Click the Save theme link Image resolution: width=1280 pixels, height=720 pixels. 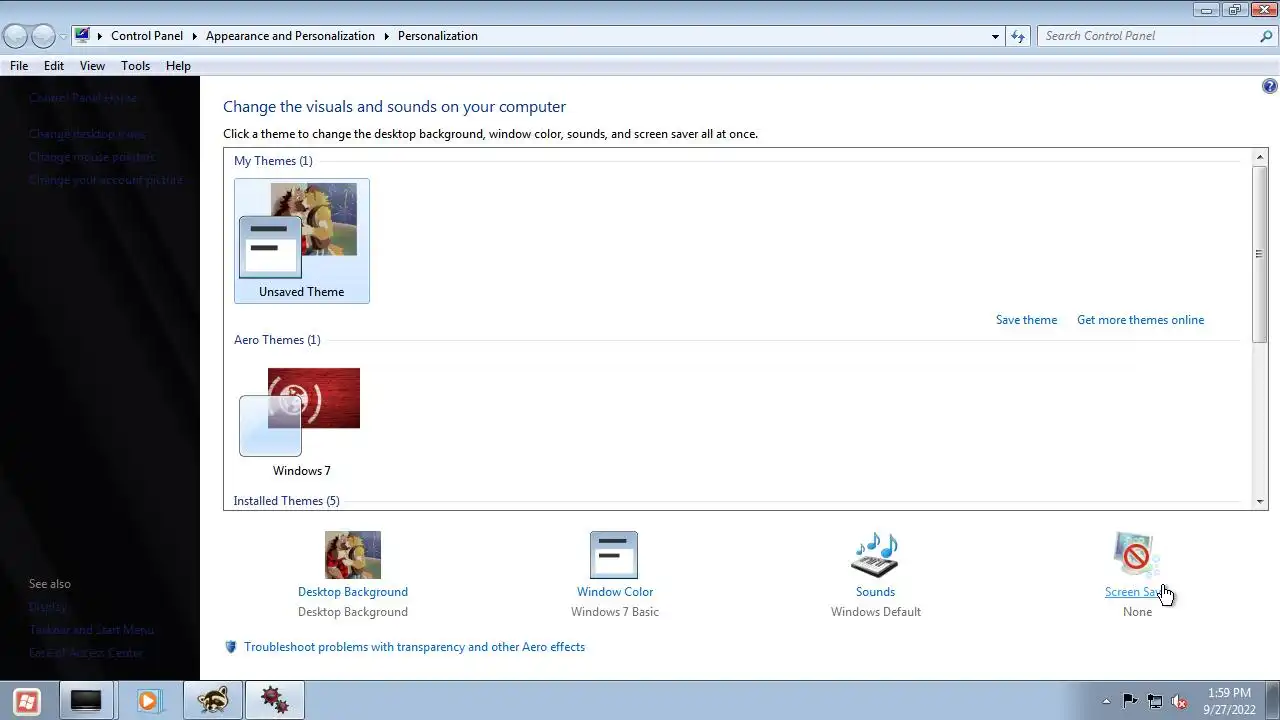point(1026,320)
